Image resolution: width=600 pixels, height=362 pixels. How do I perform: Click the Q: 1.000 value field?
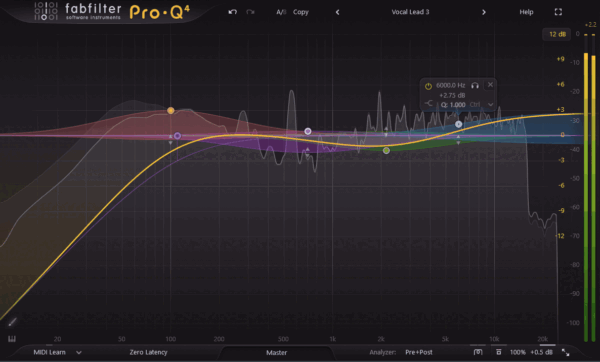pyautogui.click(x=453, y=104)
